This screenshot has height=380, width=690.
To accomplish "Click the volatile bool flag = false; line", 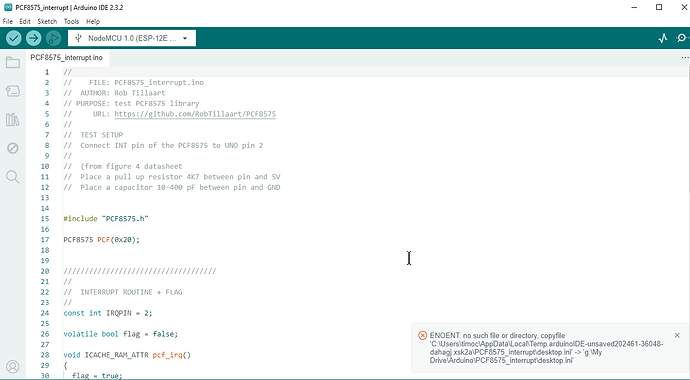I will [x=121, y=334].
